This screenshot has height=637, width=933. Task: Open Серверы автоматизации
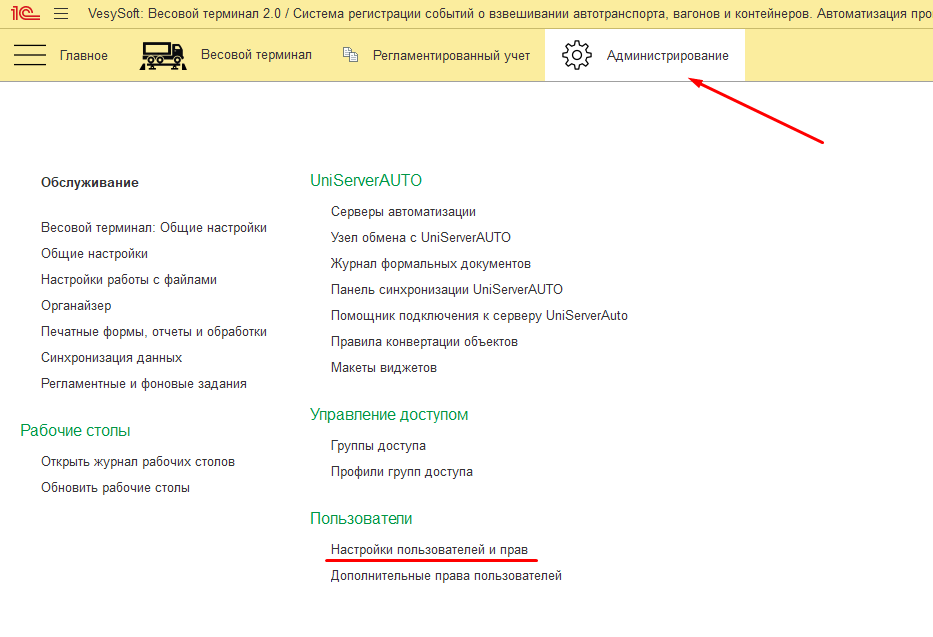(x=403, y=212)
